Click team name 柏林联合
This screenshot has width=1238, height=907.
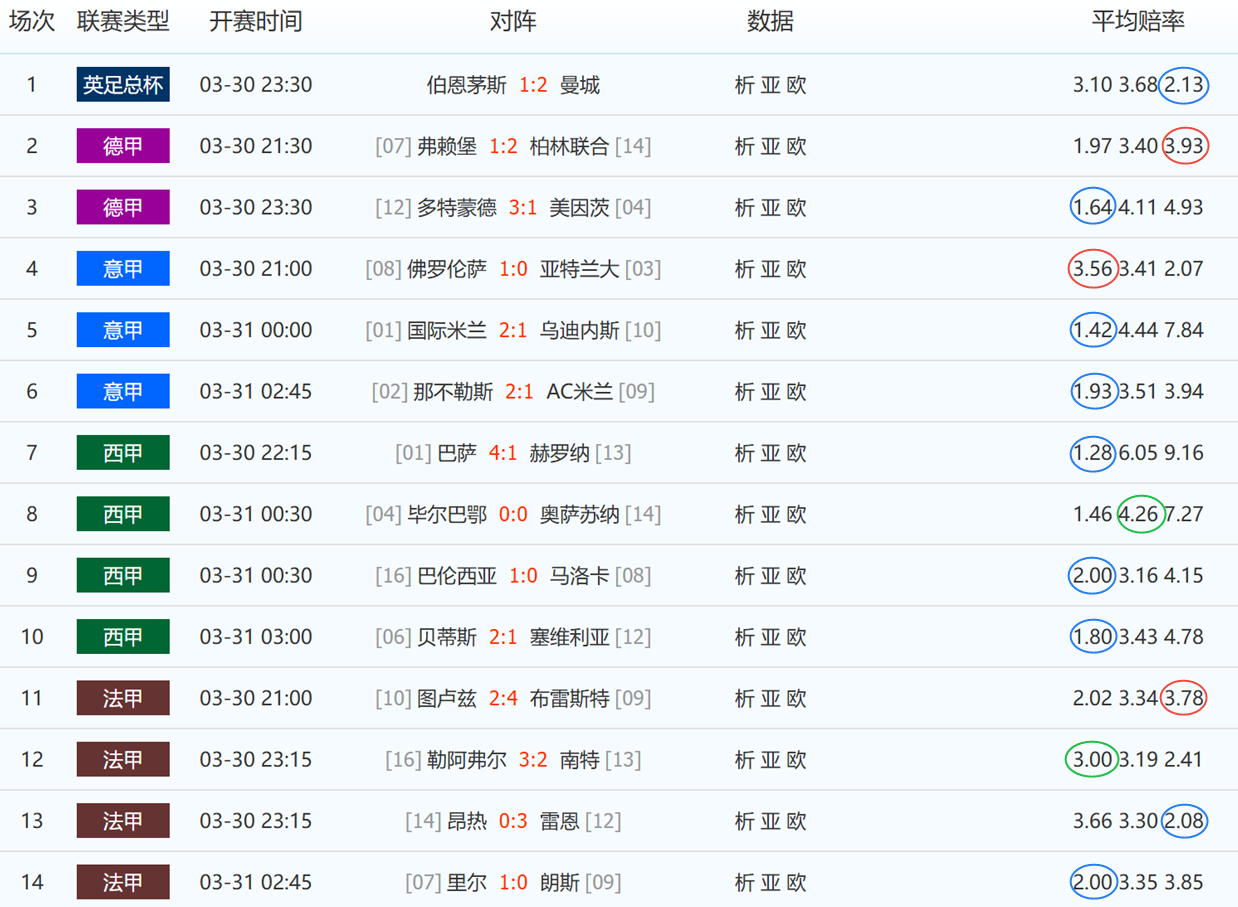tap(569, 146)
